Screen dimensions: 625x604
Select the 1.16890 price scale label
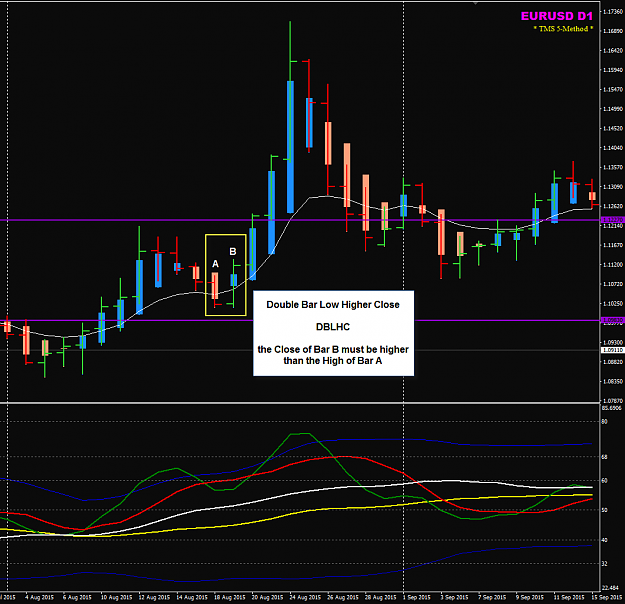tap(613, 31)
